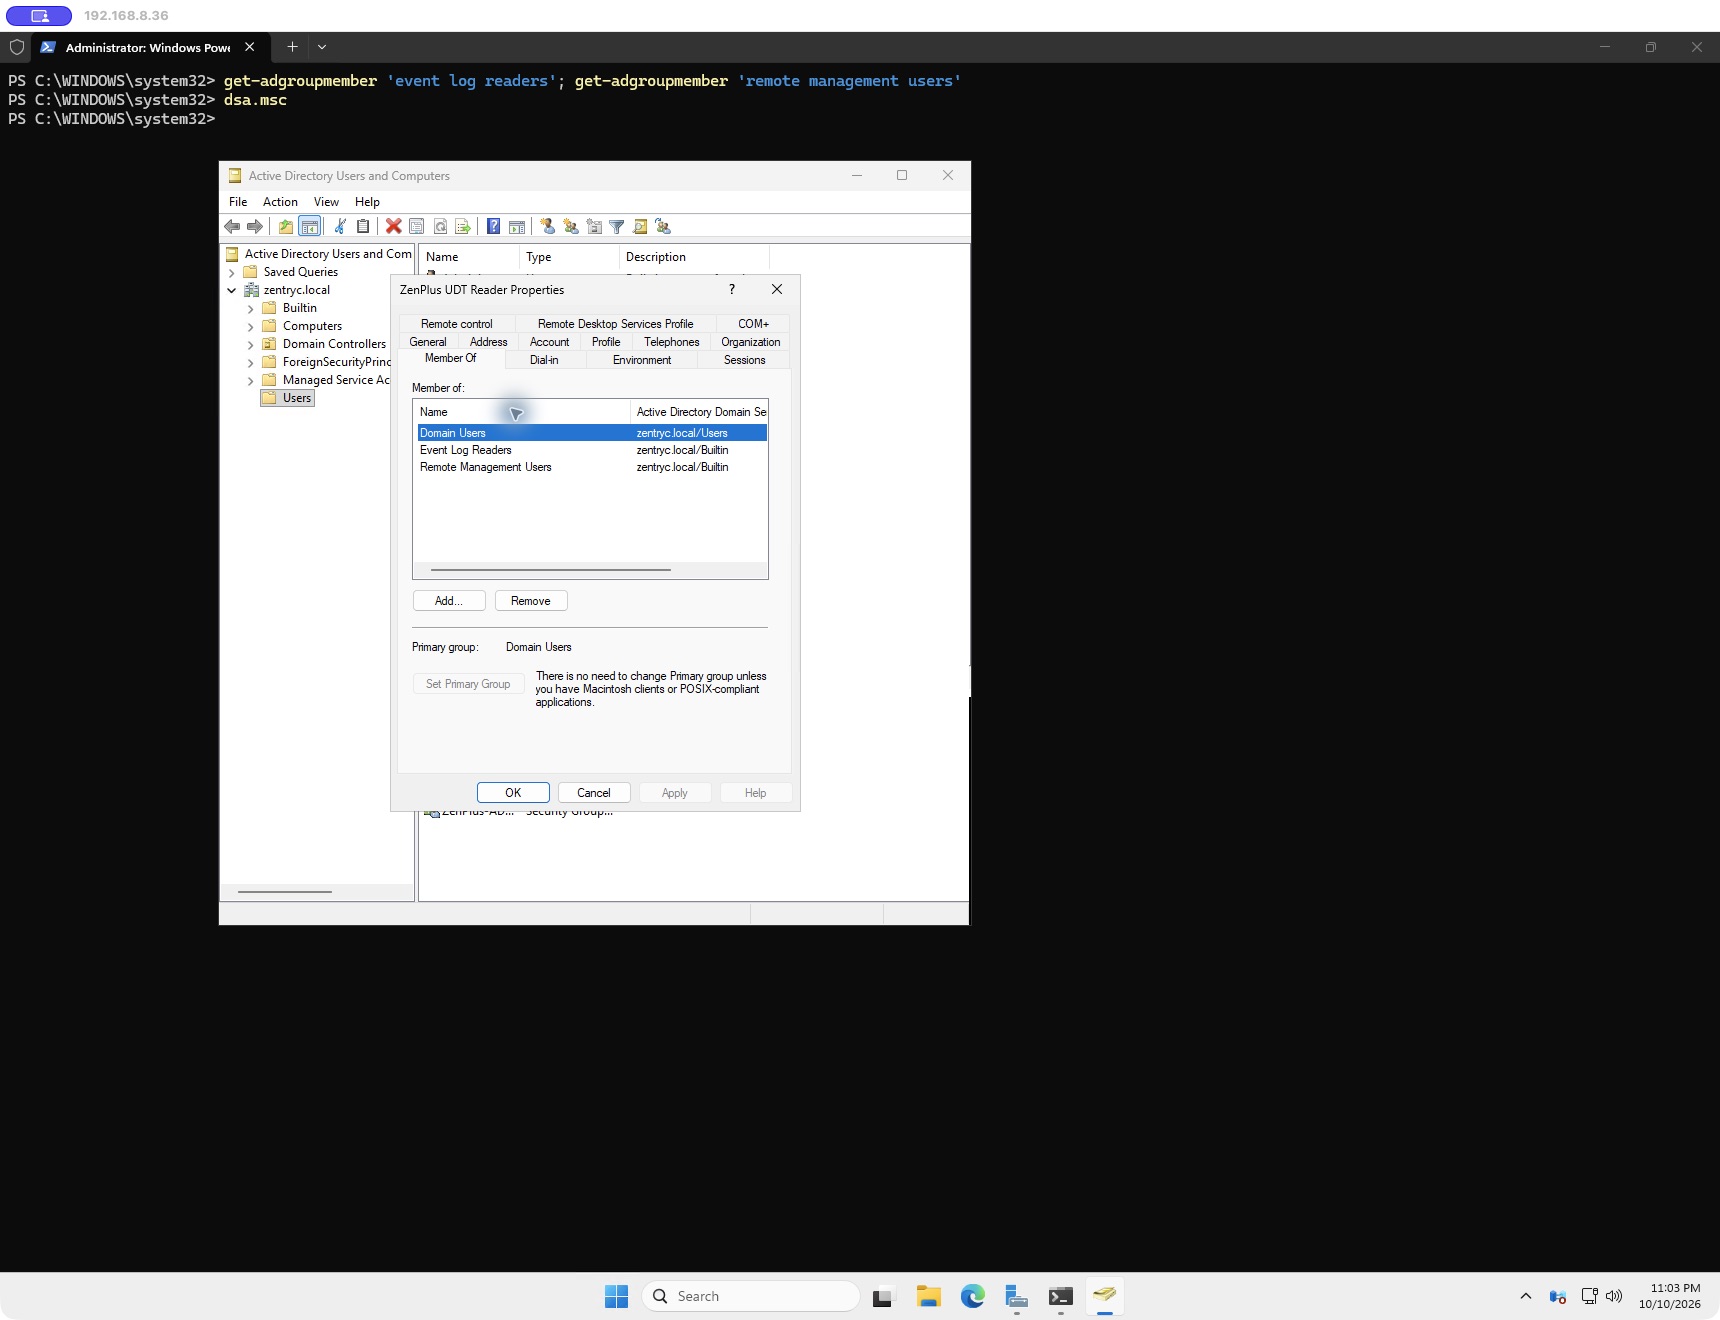Select Event Log Readers group row

(x=592, y=450)
